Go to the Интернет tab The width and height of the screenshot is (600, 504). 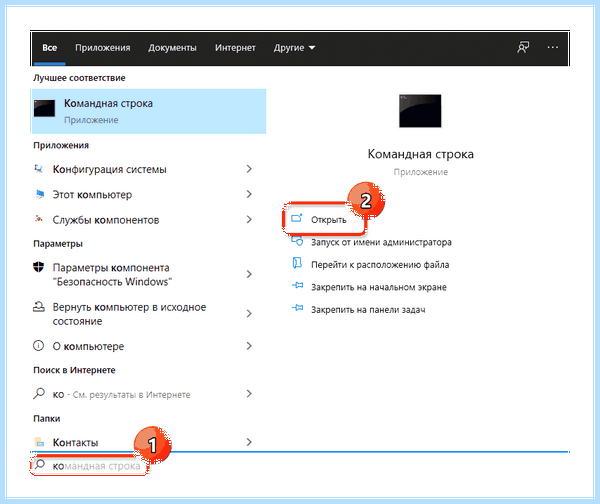(235, 48)
